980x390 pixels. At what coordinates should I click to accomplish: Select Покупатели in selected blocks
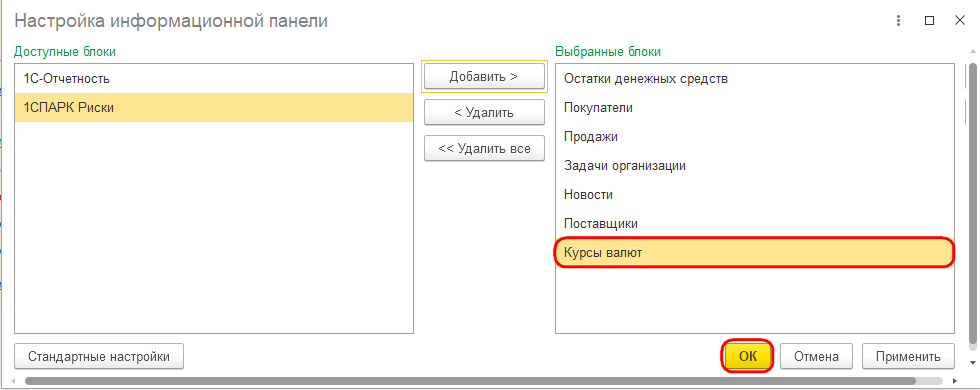click(x=754, y=108)
